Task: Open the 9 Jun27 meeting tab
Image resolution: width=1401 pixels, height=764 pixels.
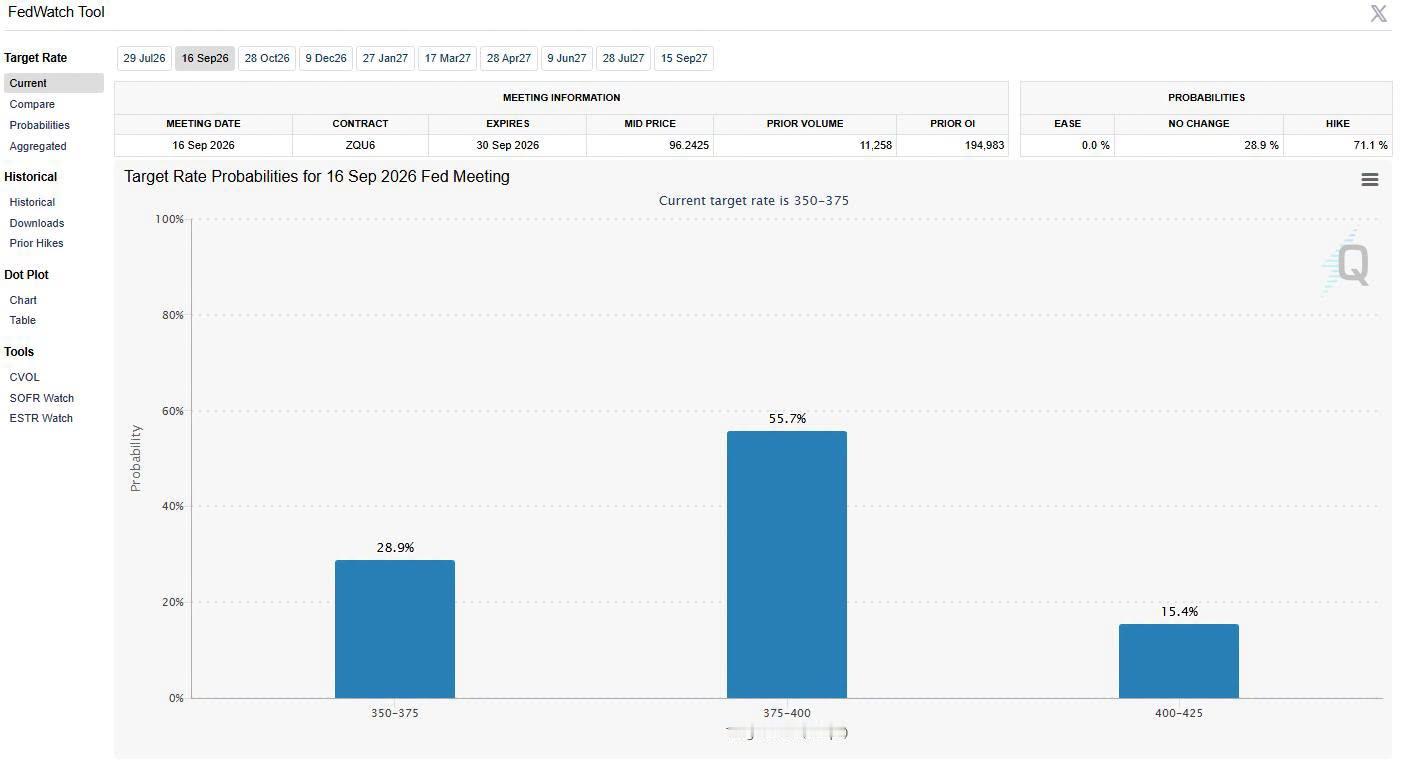Action: click(567, 58)
